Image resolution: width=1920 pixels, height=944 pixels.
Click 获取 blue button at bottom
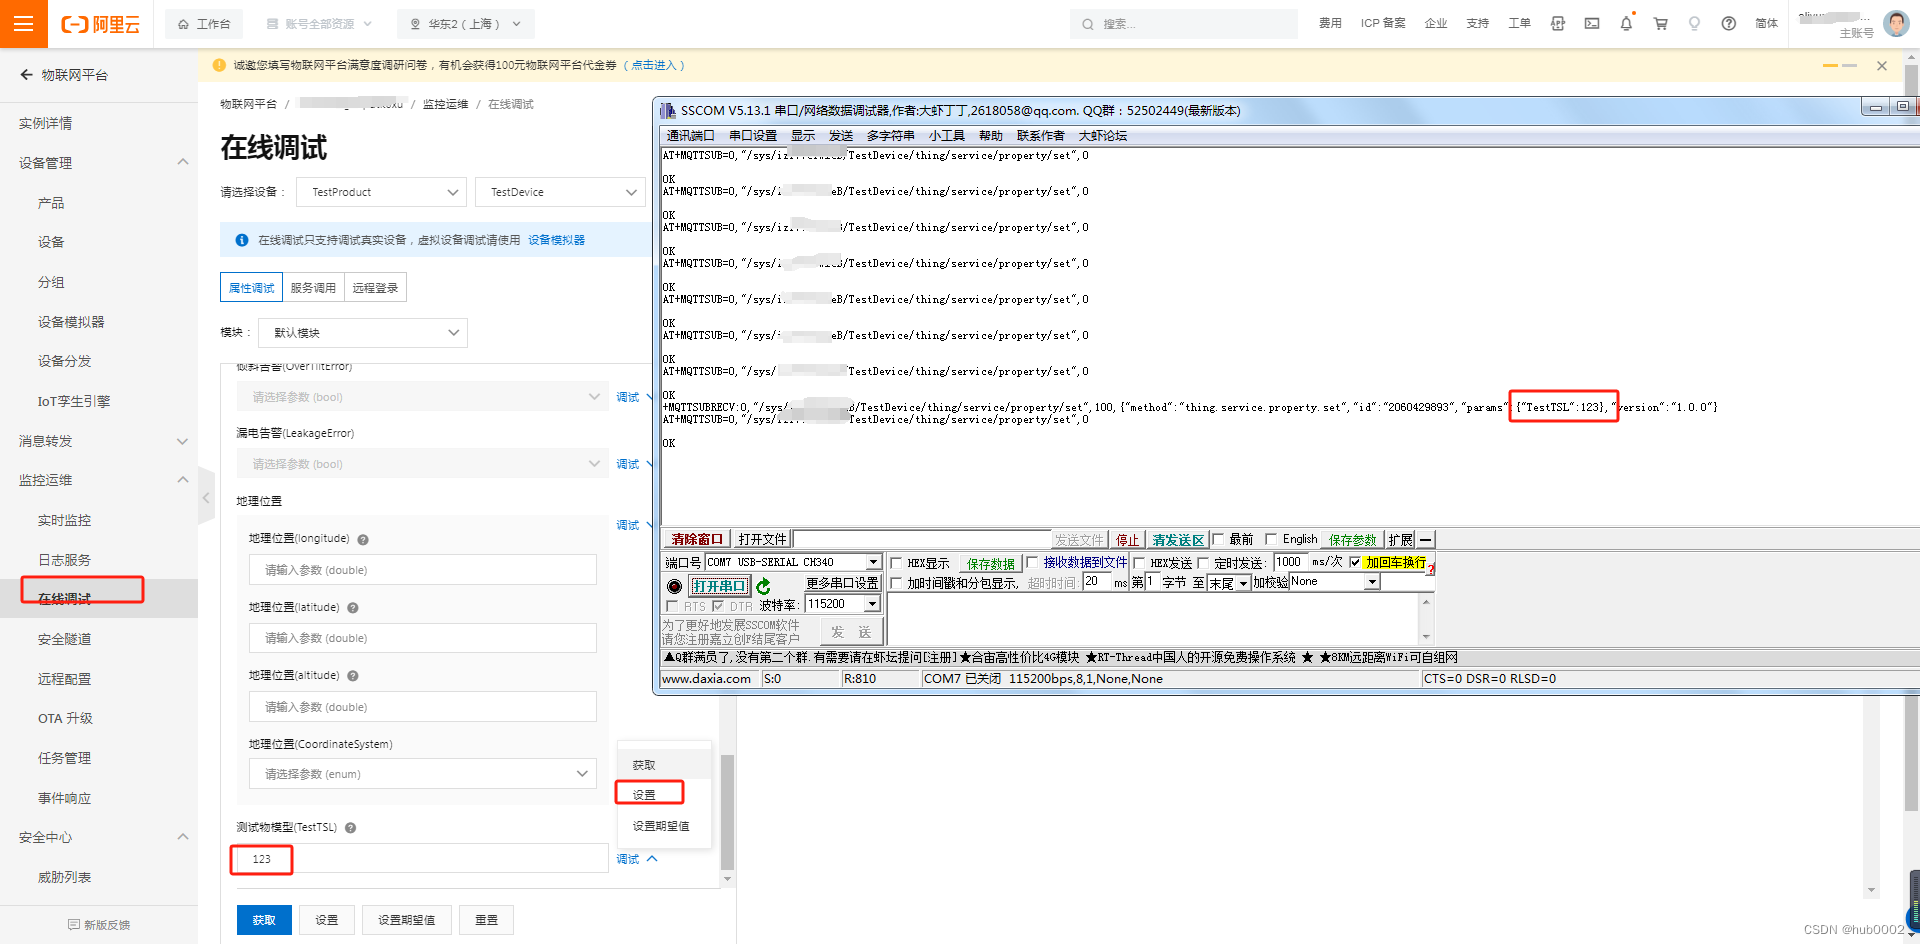pos(264,920)
